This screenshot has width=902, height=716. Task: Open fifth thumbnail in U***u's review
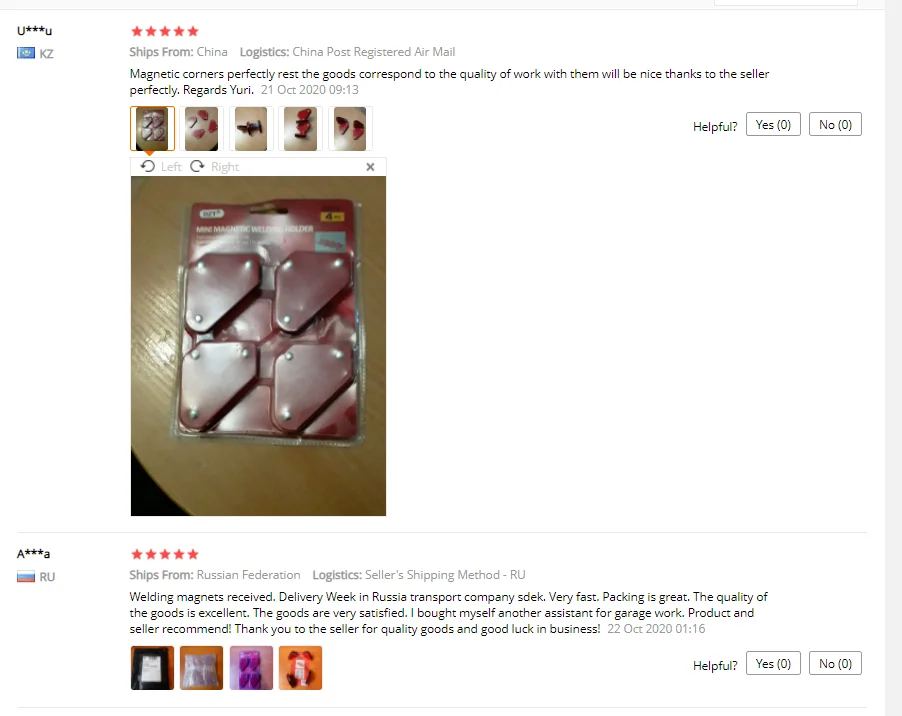click(x=350, y=129)
